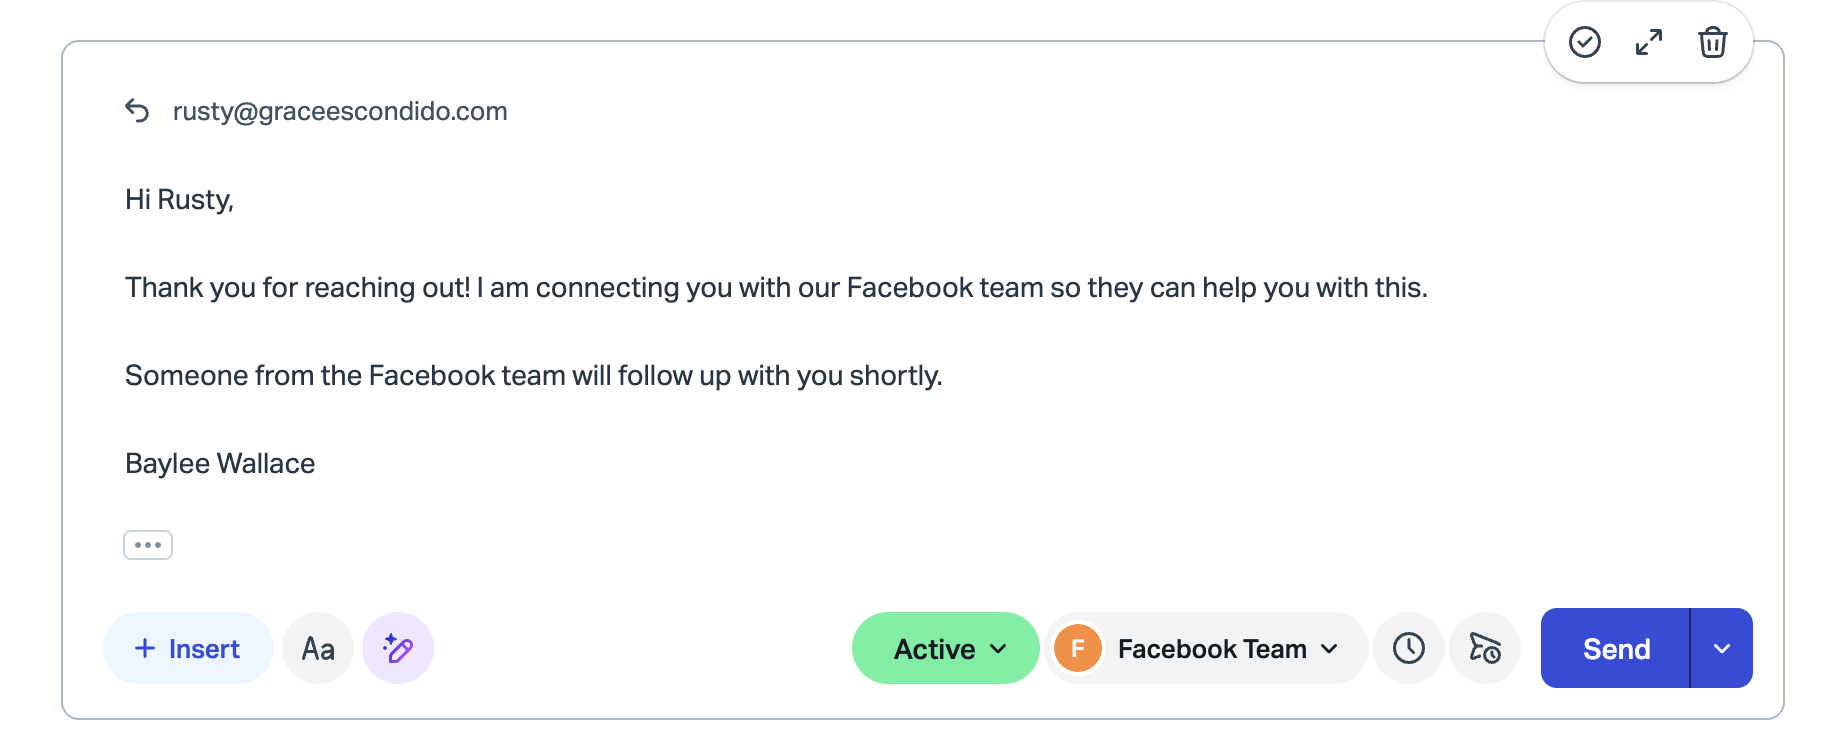The height and width of the screenshot is (736, 1830).
Task: Click the reply arrow icon beside recipient
Action: (137, 111)
